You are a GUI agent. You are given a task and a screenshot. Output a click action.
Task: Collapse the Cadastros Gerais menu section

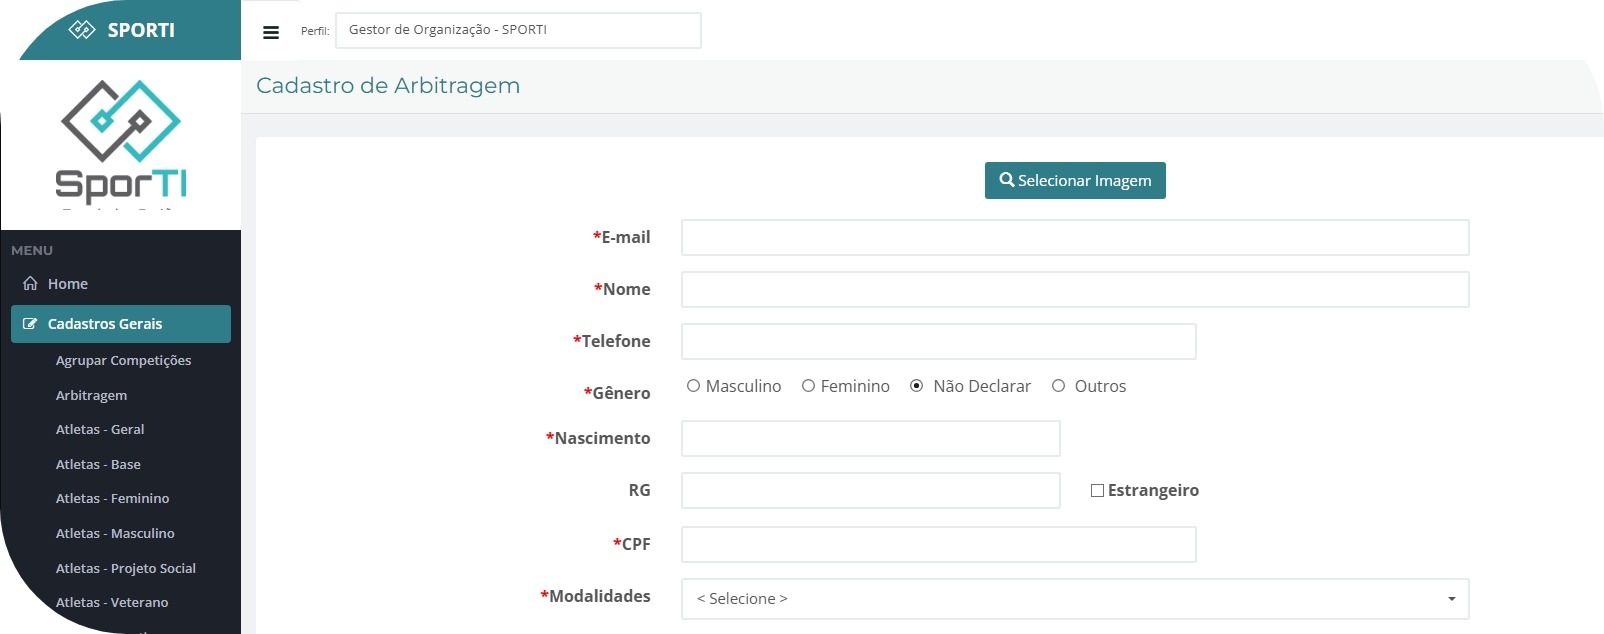(x=121, y=324)
